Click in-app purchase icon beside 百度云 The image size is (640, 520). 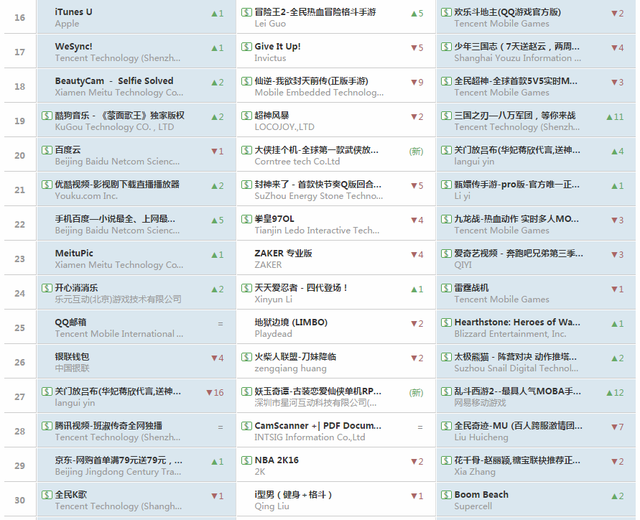click(47, 150)
